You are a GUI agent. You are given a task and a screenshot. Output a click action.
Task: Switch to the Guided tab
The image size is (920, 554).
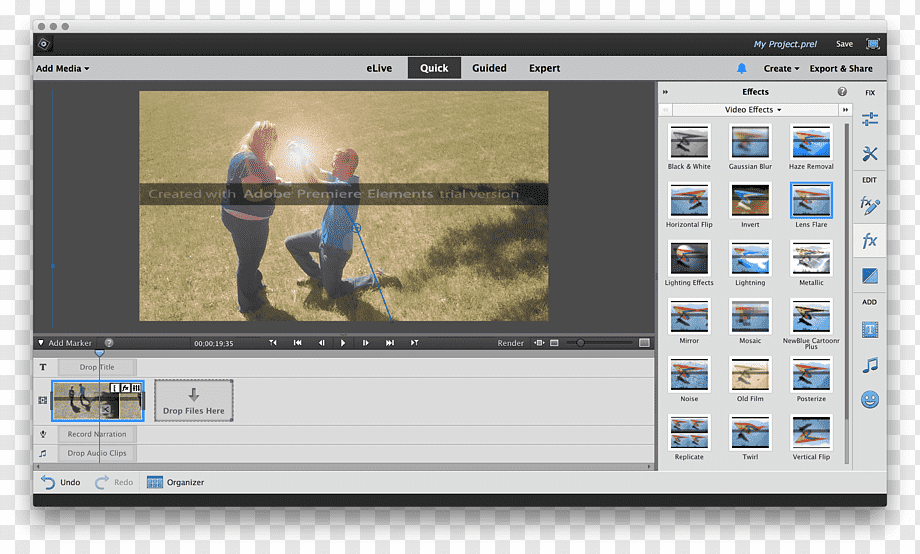pyautogui.click(x=489, y=68)
